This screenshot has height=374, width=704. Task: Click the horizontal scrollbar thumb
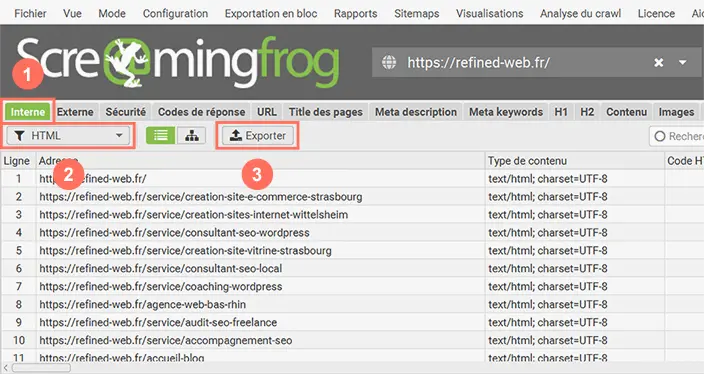pyautogui.click(x=41, y=368)
